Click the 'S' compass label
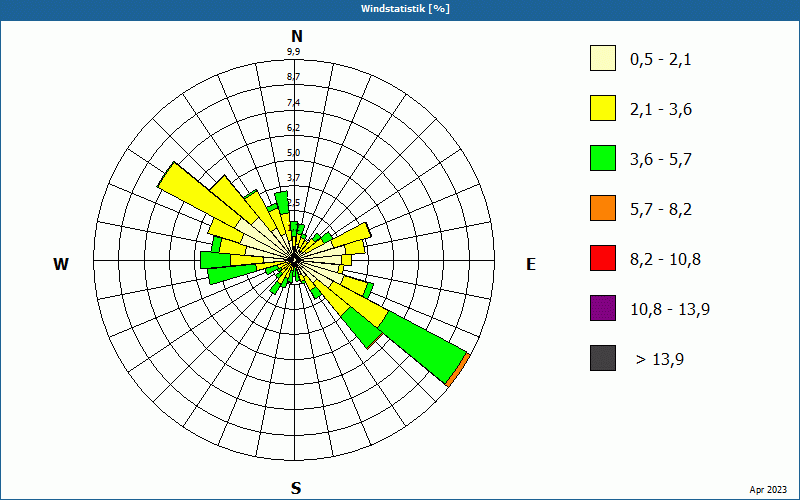The image size is (800, 500). tap(296, 488)
